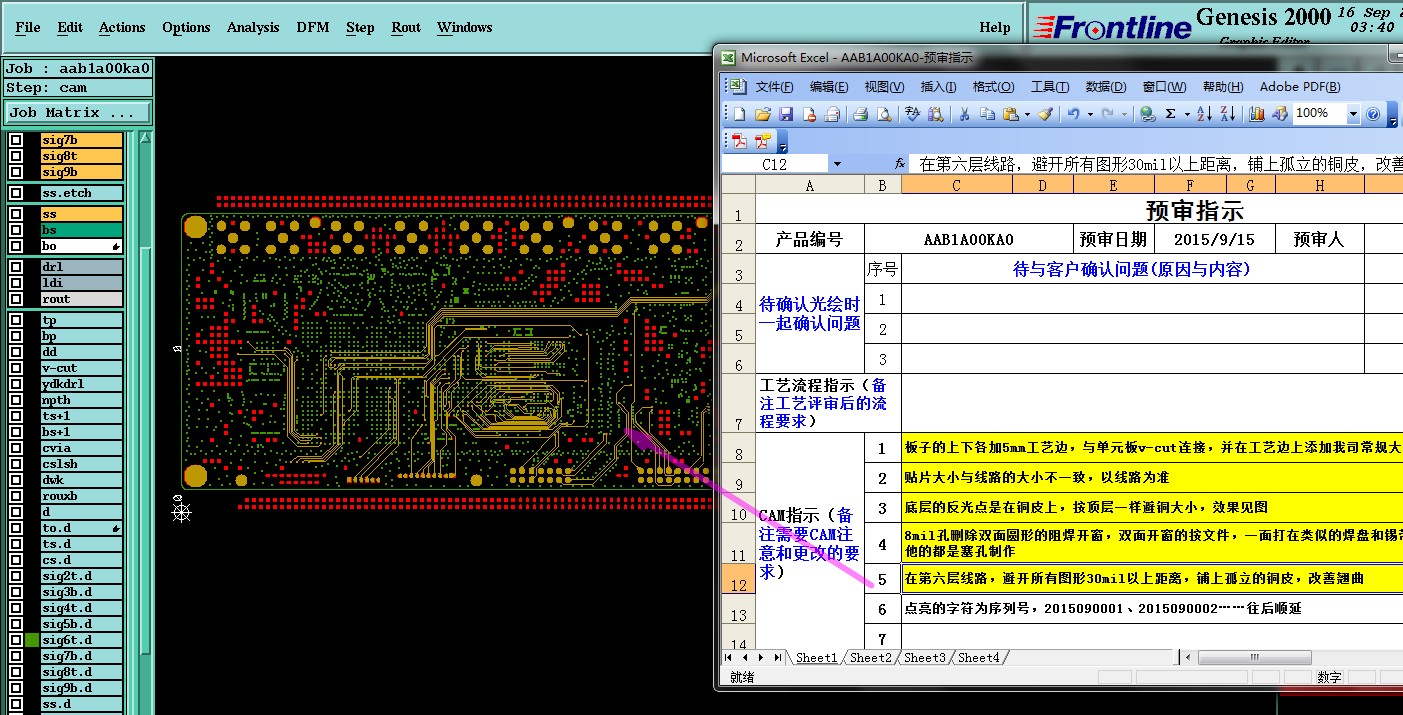
Task: Click the Paste clipboard icon in Excel
Action: pos(1011,114)
